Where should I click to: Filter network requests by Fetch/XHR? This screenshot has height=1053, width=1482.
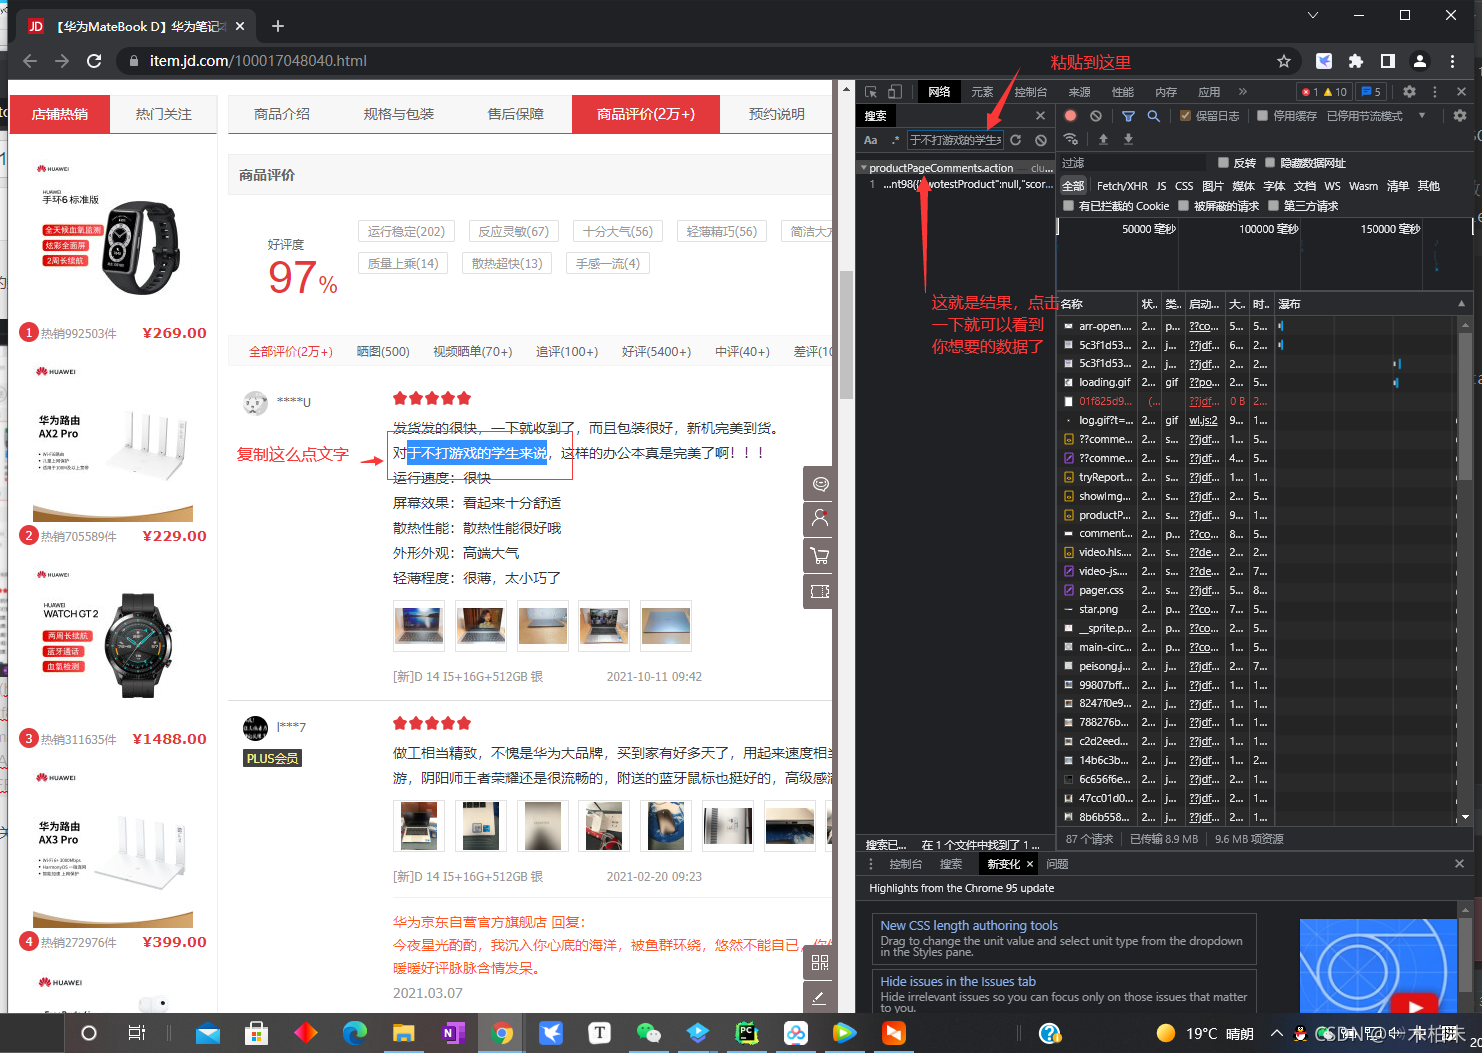point(1122,186)
